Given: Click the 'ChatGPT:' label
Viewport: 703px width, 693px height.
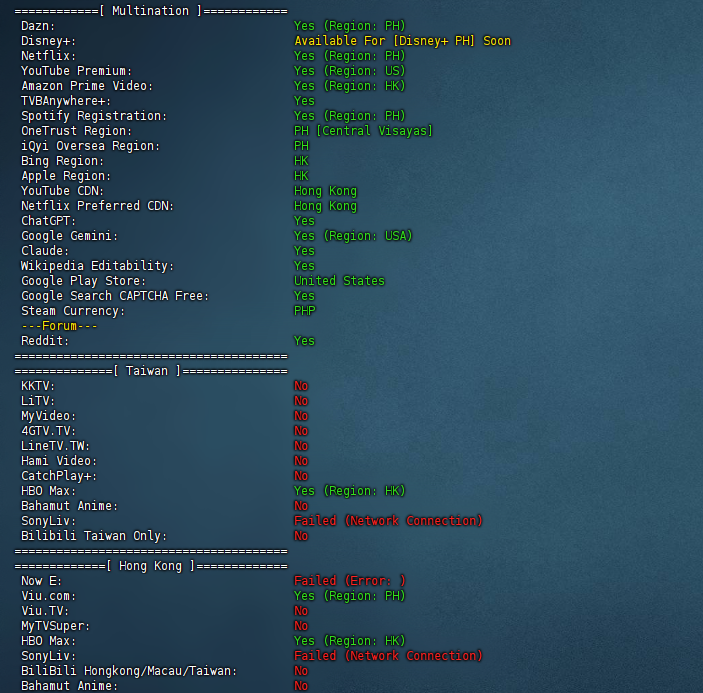Looking at the screenshot, I should tap(48, 221).
